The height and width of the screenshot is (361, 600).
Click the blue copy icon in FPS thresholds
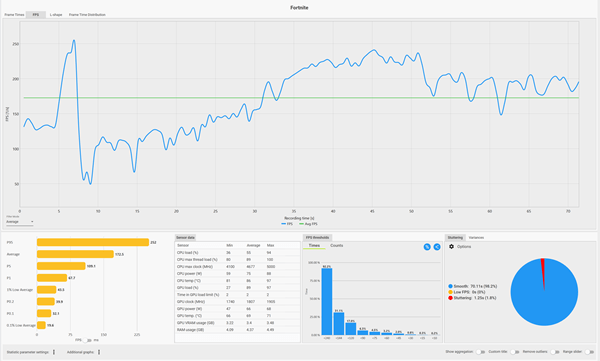pos(427,247)
